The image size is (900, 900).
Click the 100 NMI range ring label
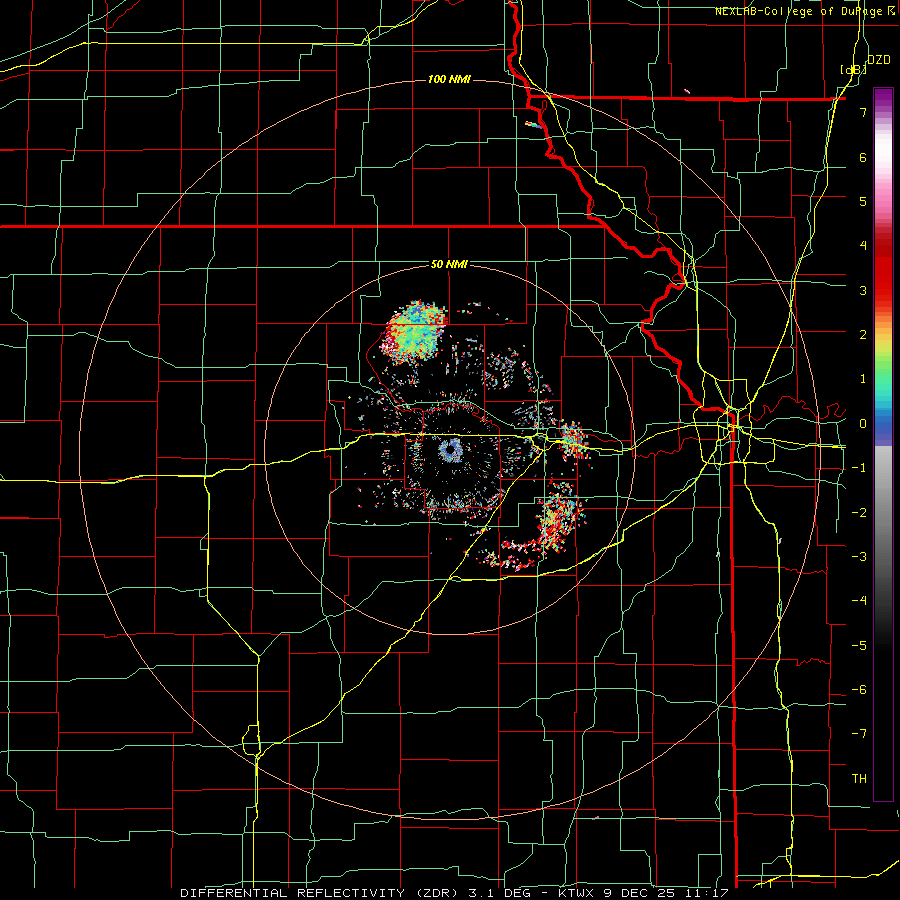tap(449, 79)
